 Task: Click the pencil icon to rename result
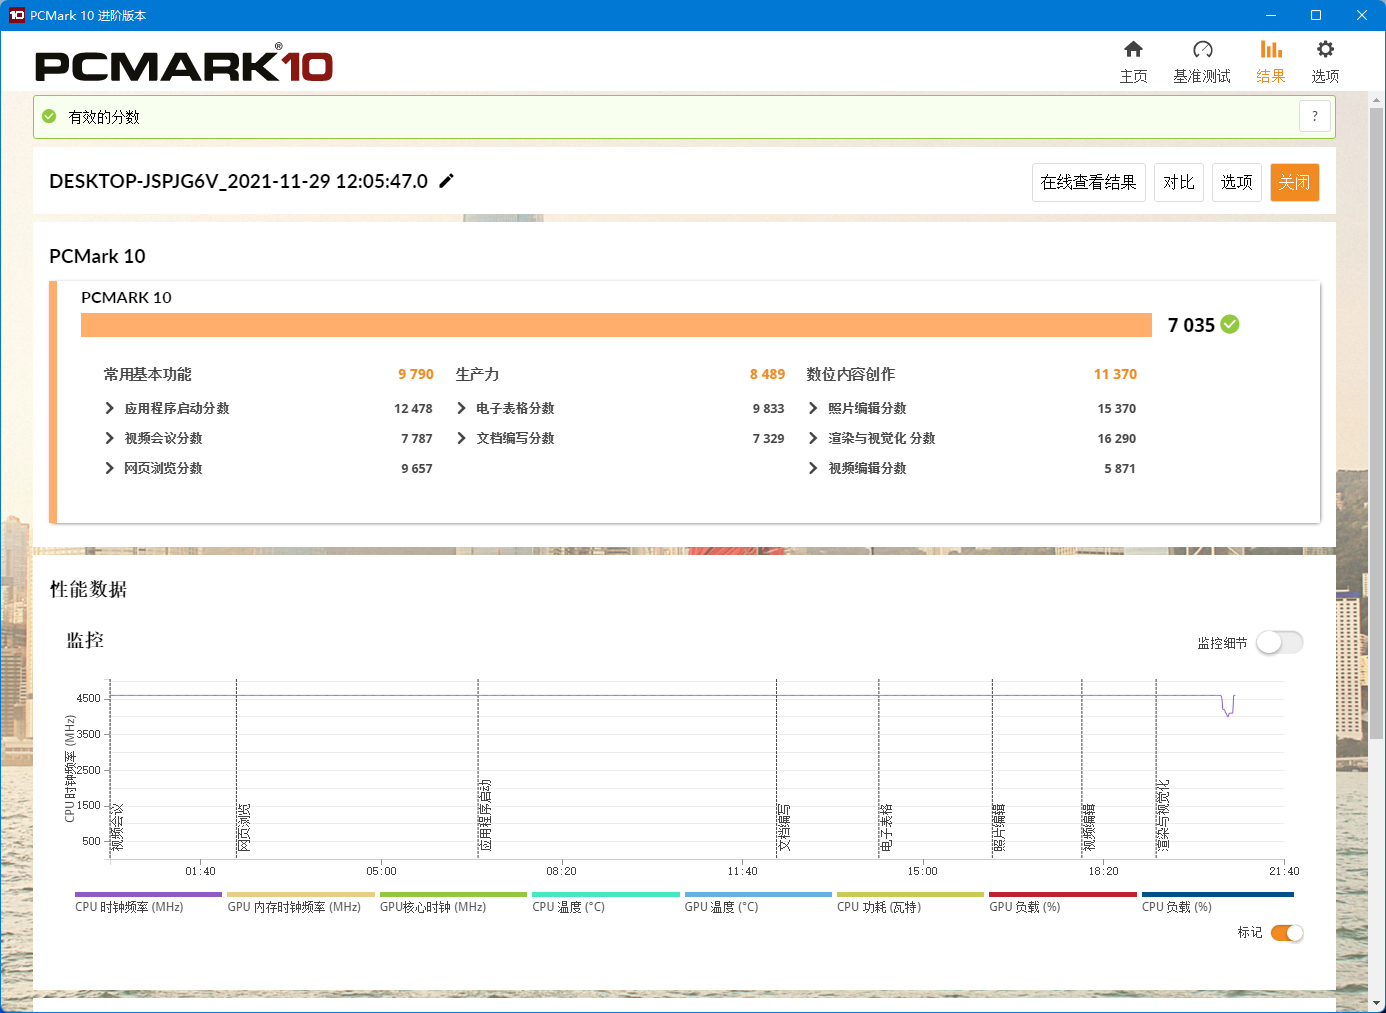447,181
